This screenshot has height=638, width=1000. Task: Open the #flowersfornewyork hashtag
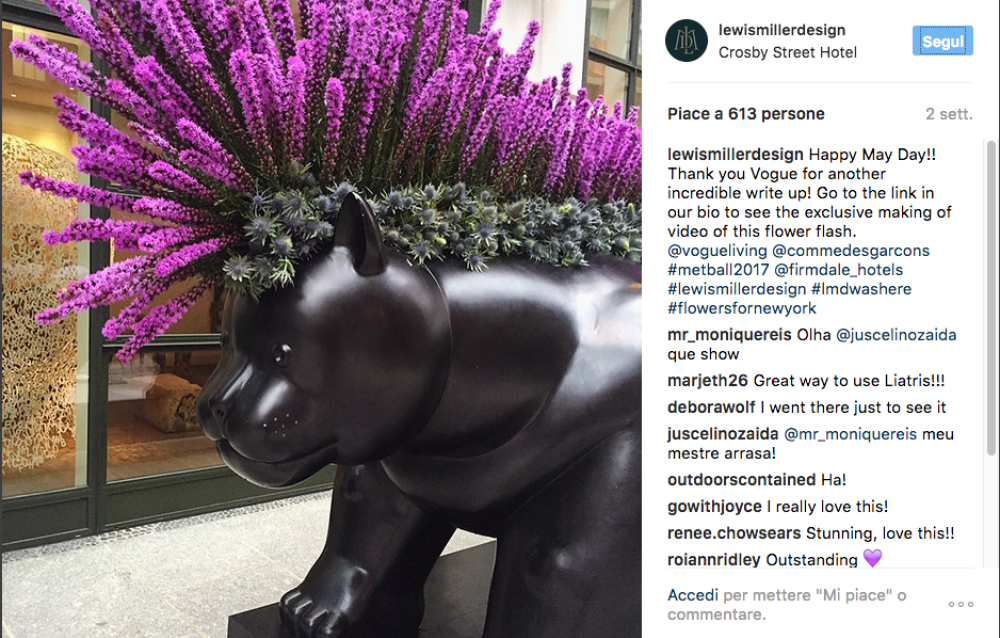[x=742, y=308]
